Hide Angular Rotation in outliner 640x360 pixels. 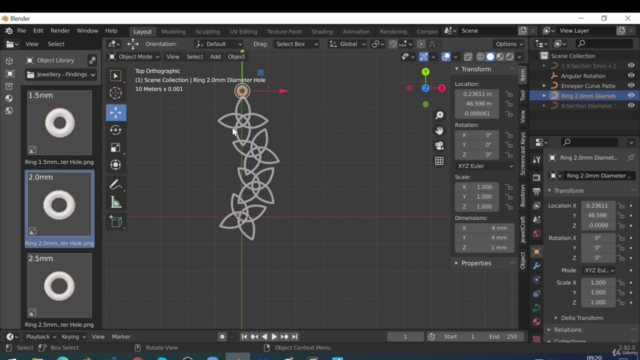click(631, 76)
